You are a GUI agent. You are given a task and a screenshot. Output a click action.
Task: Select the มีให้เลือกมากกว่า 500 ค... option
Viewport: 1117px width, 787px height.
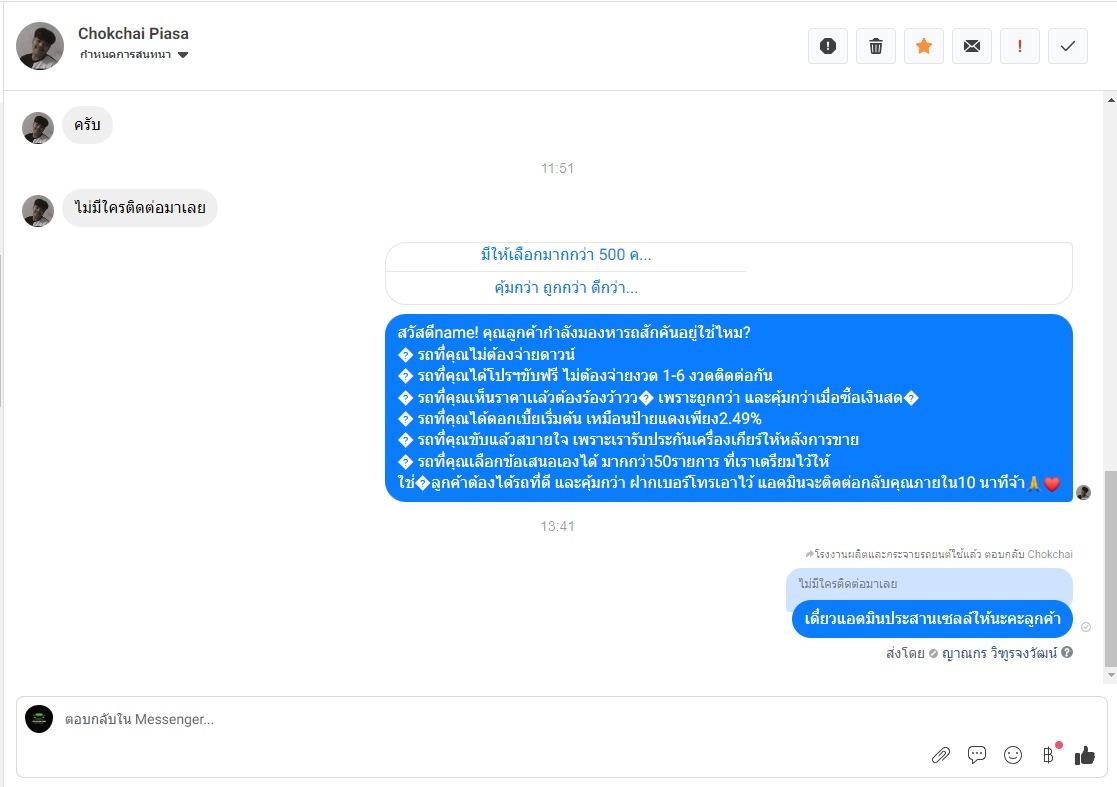point(566,255)
